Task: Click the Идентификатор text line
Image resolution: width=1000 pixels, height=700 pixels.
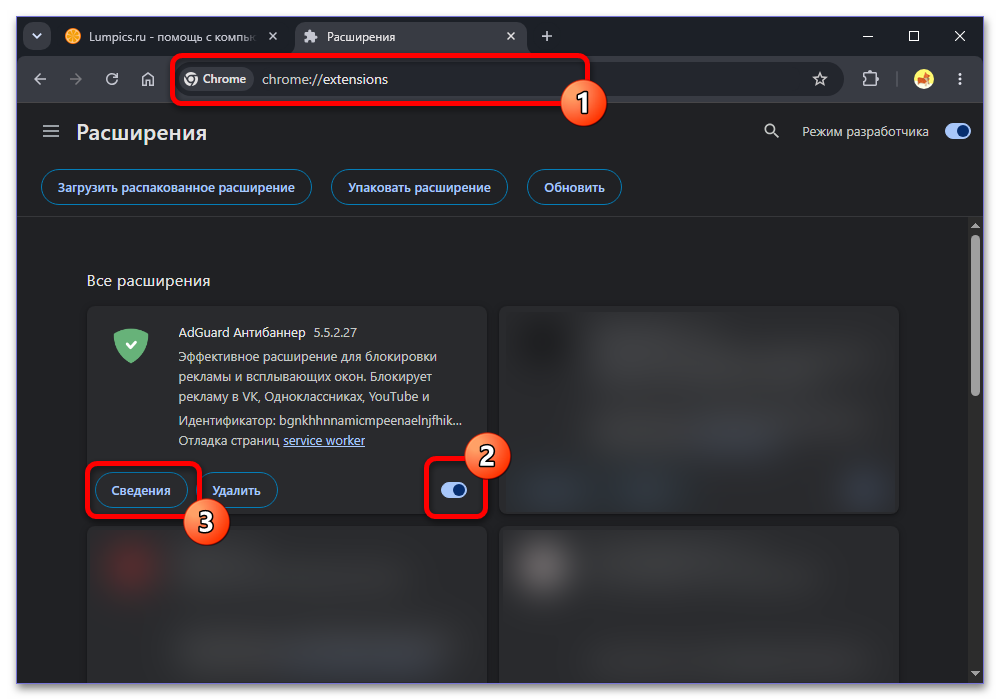Action: 320,420
